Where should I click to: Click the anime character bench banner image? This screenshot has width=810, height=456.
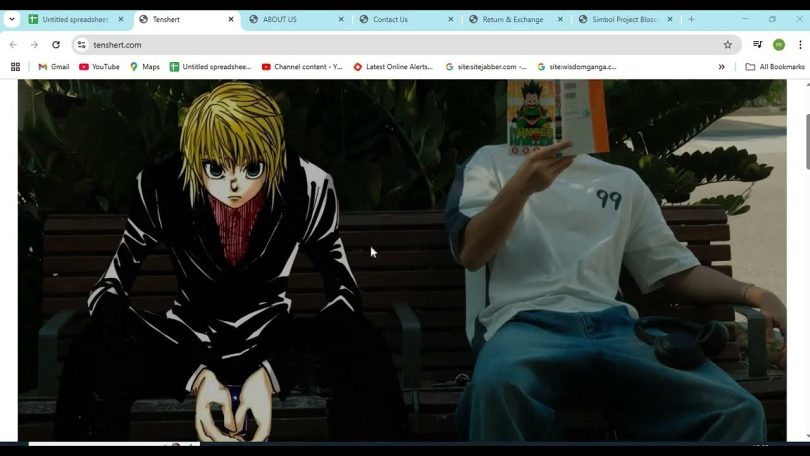[x=402, y=260]
